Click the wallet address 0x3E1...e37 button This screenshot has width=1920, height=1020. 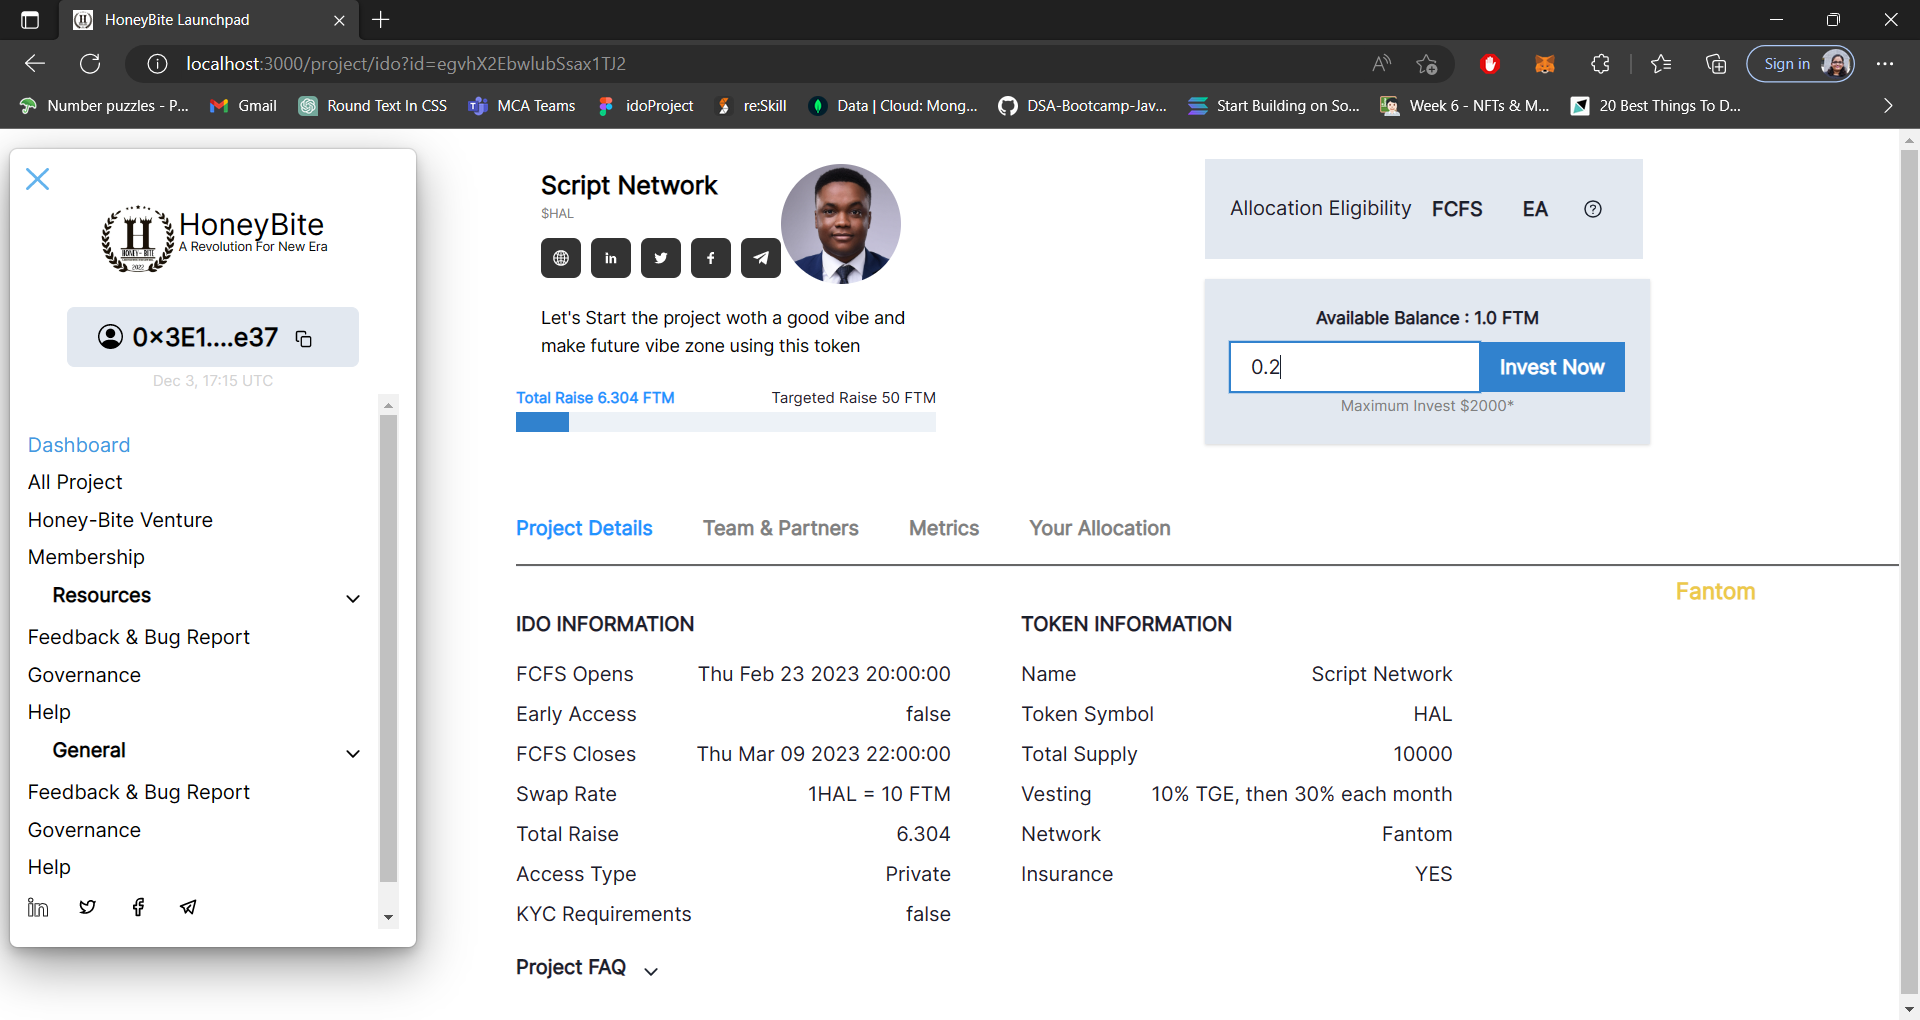tap(213, 337)
